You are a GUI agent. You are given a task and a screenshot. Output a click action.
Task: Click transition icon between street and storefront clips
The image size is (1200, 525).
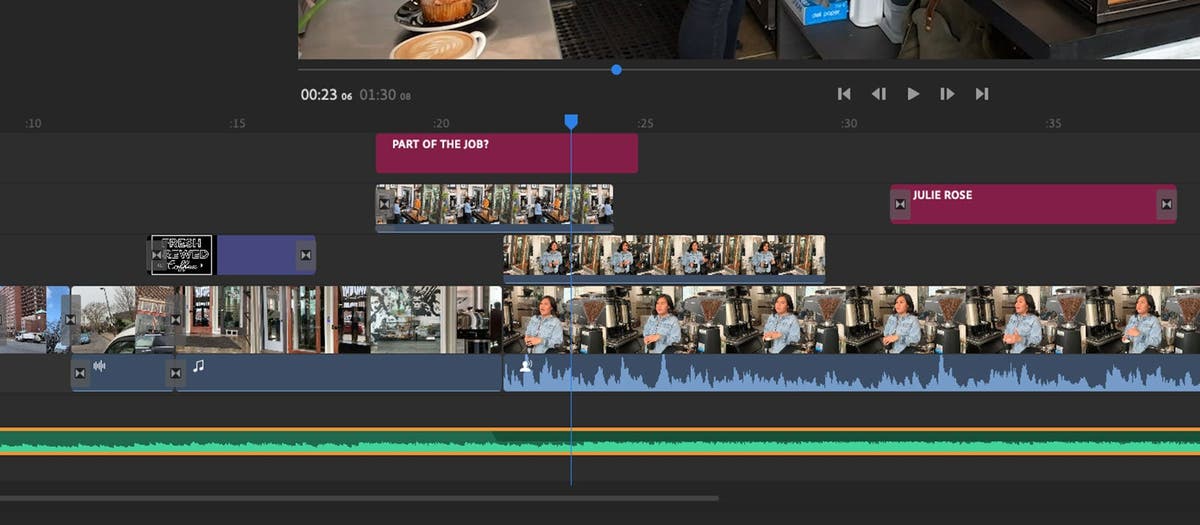(175, 319)
